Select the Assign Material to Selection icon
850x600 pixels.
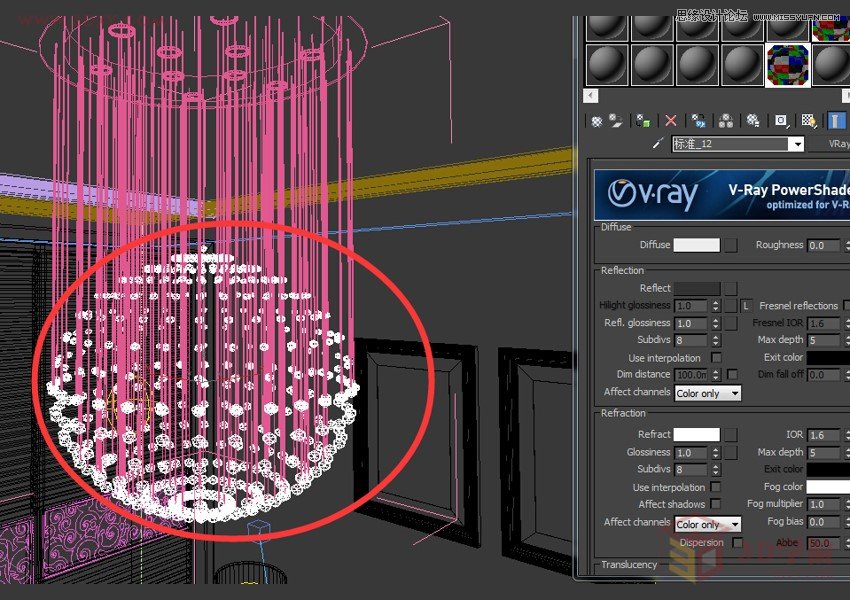(x=641, y=120)
